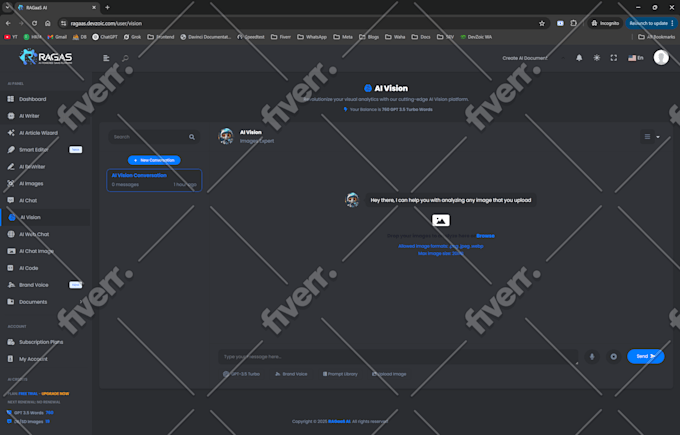Click the Browse link to upload
The height and width of the screenshot is (435, 680).
coord(485,236)
